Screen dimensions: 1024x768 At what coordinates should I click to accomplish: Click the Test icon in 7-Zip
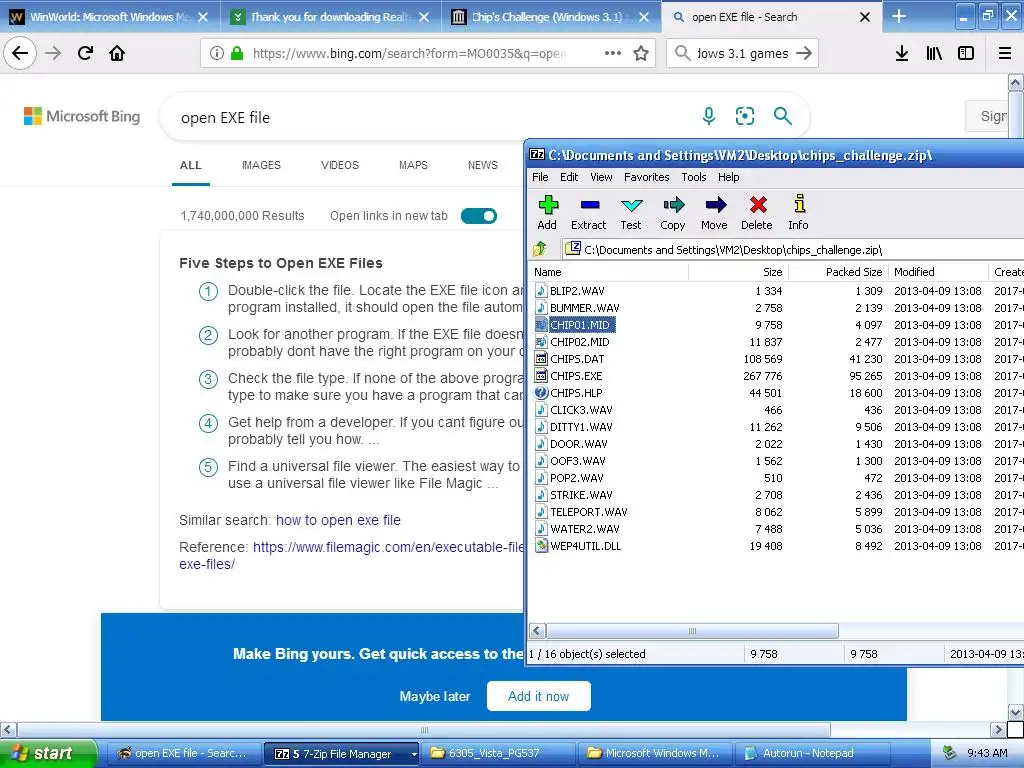pos(631,205)
